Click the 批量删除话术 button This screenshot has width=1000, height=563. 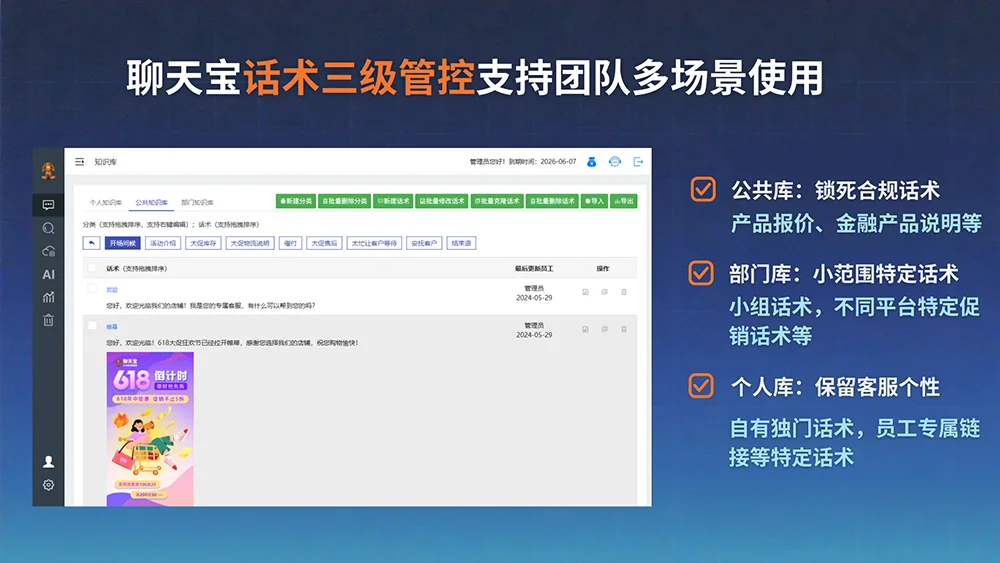click(552, 201)
